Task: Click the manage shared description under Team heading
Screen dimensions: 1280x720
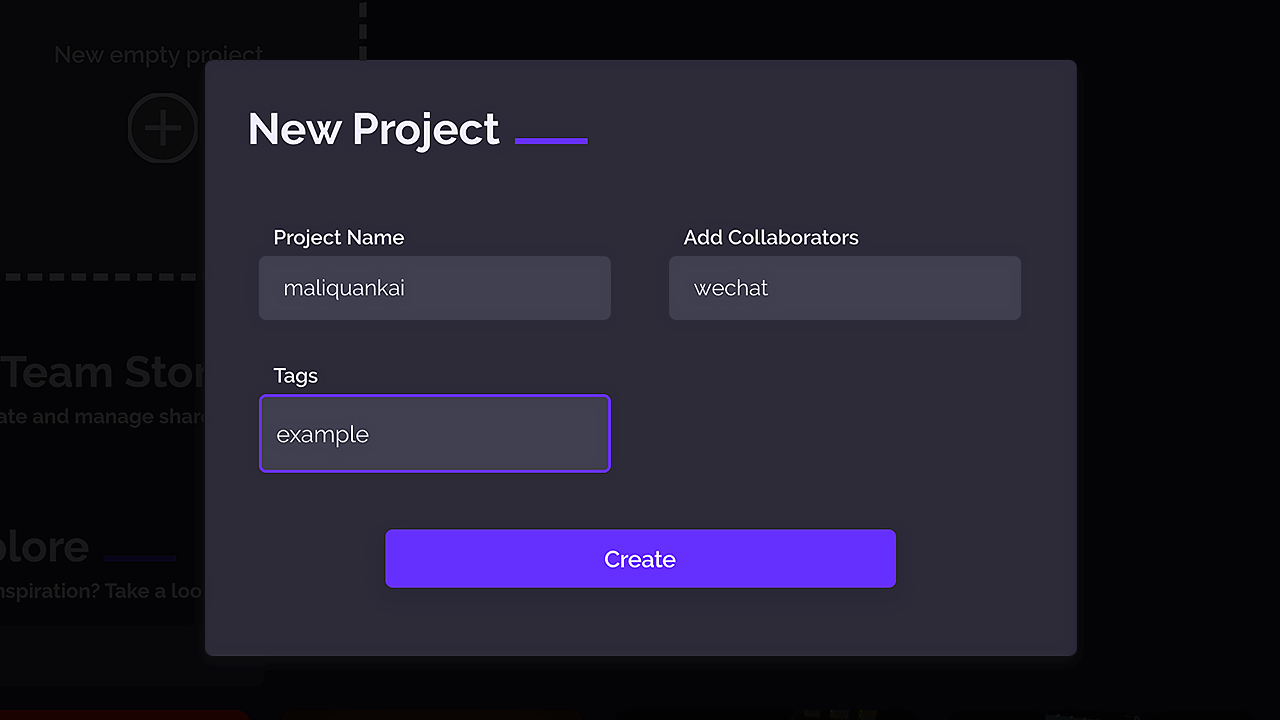Action: click(x=100, y=417)
